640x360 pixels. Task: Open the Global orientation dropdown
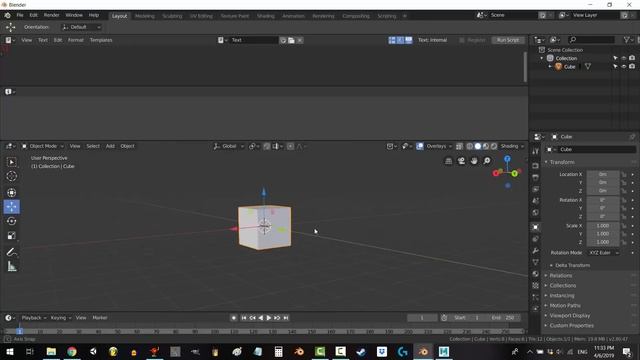click(x=229, y=146)
